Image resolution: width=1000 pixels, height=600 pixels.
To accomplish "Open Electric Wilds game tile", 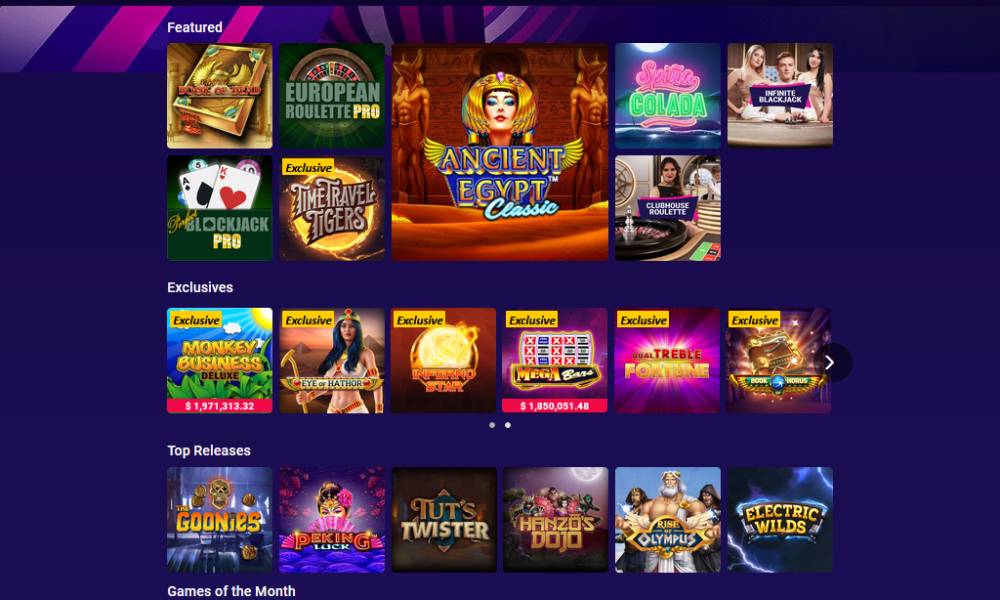I will pos(780,520).
